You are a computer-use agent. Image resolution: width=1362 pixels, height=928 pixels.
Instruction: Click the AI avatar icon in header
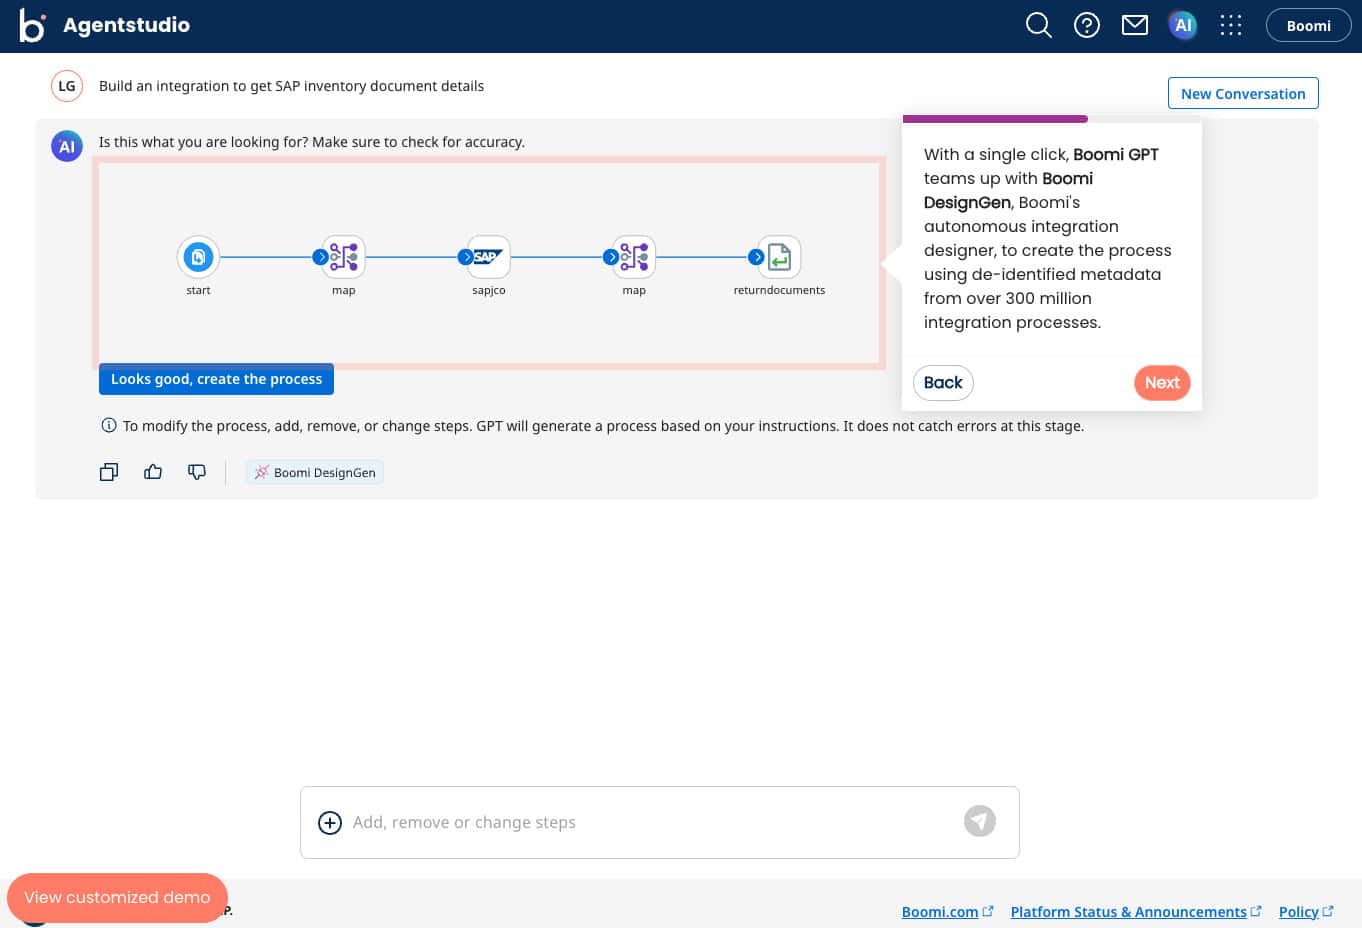(1183, 26)
